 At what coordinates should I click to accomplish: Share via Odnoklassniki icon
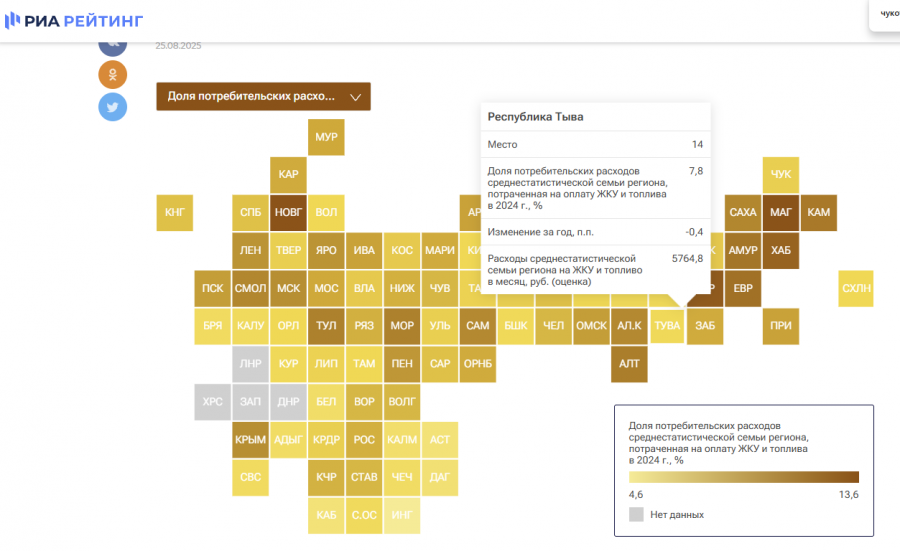coord(112,74)
